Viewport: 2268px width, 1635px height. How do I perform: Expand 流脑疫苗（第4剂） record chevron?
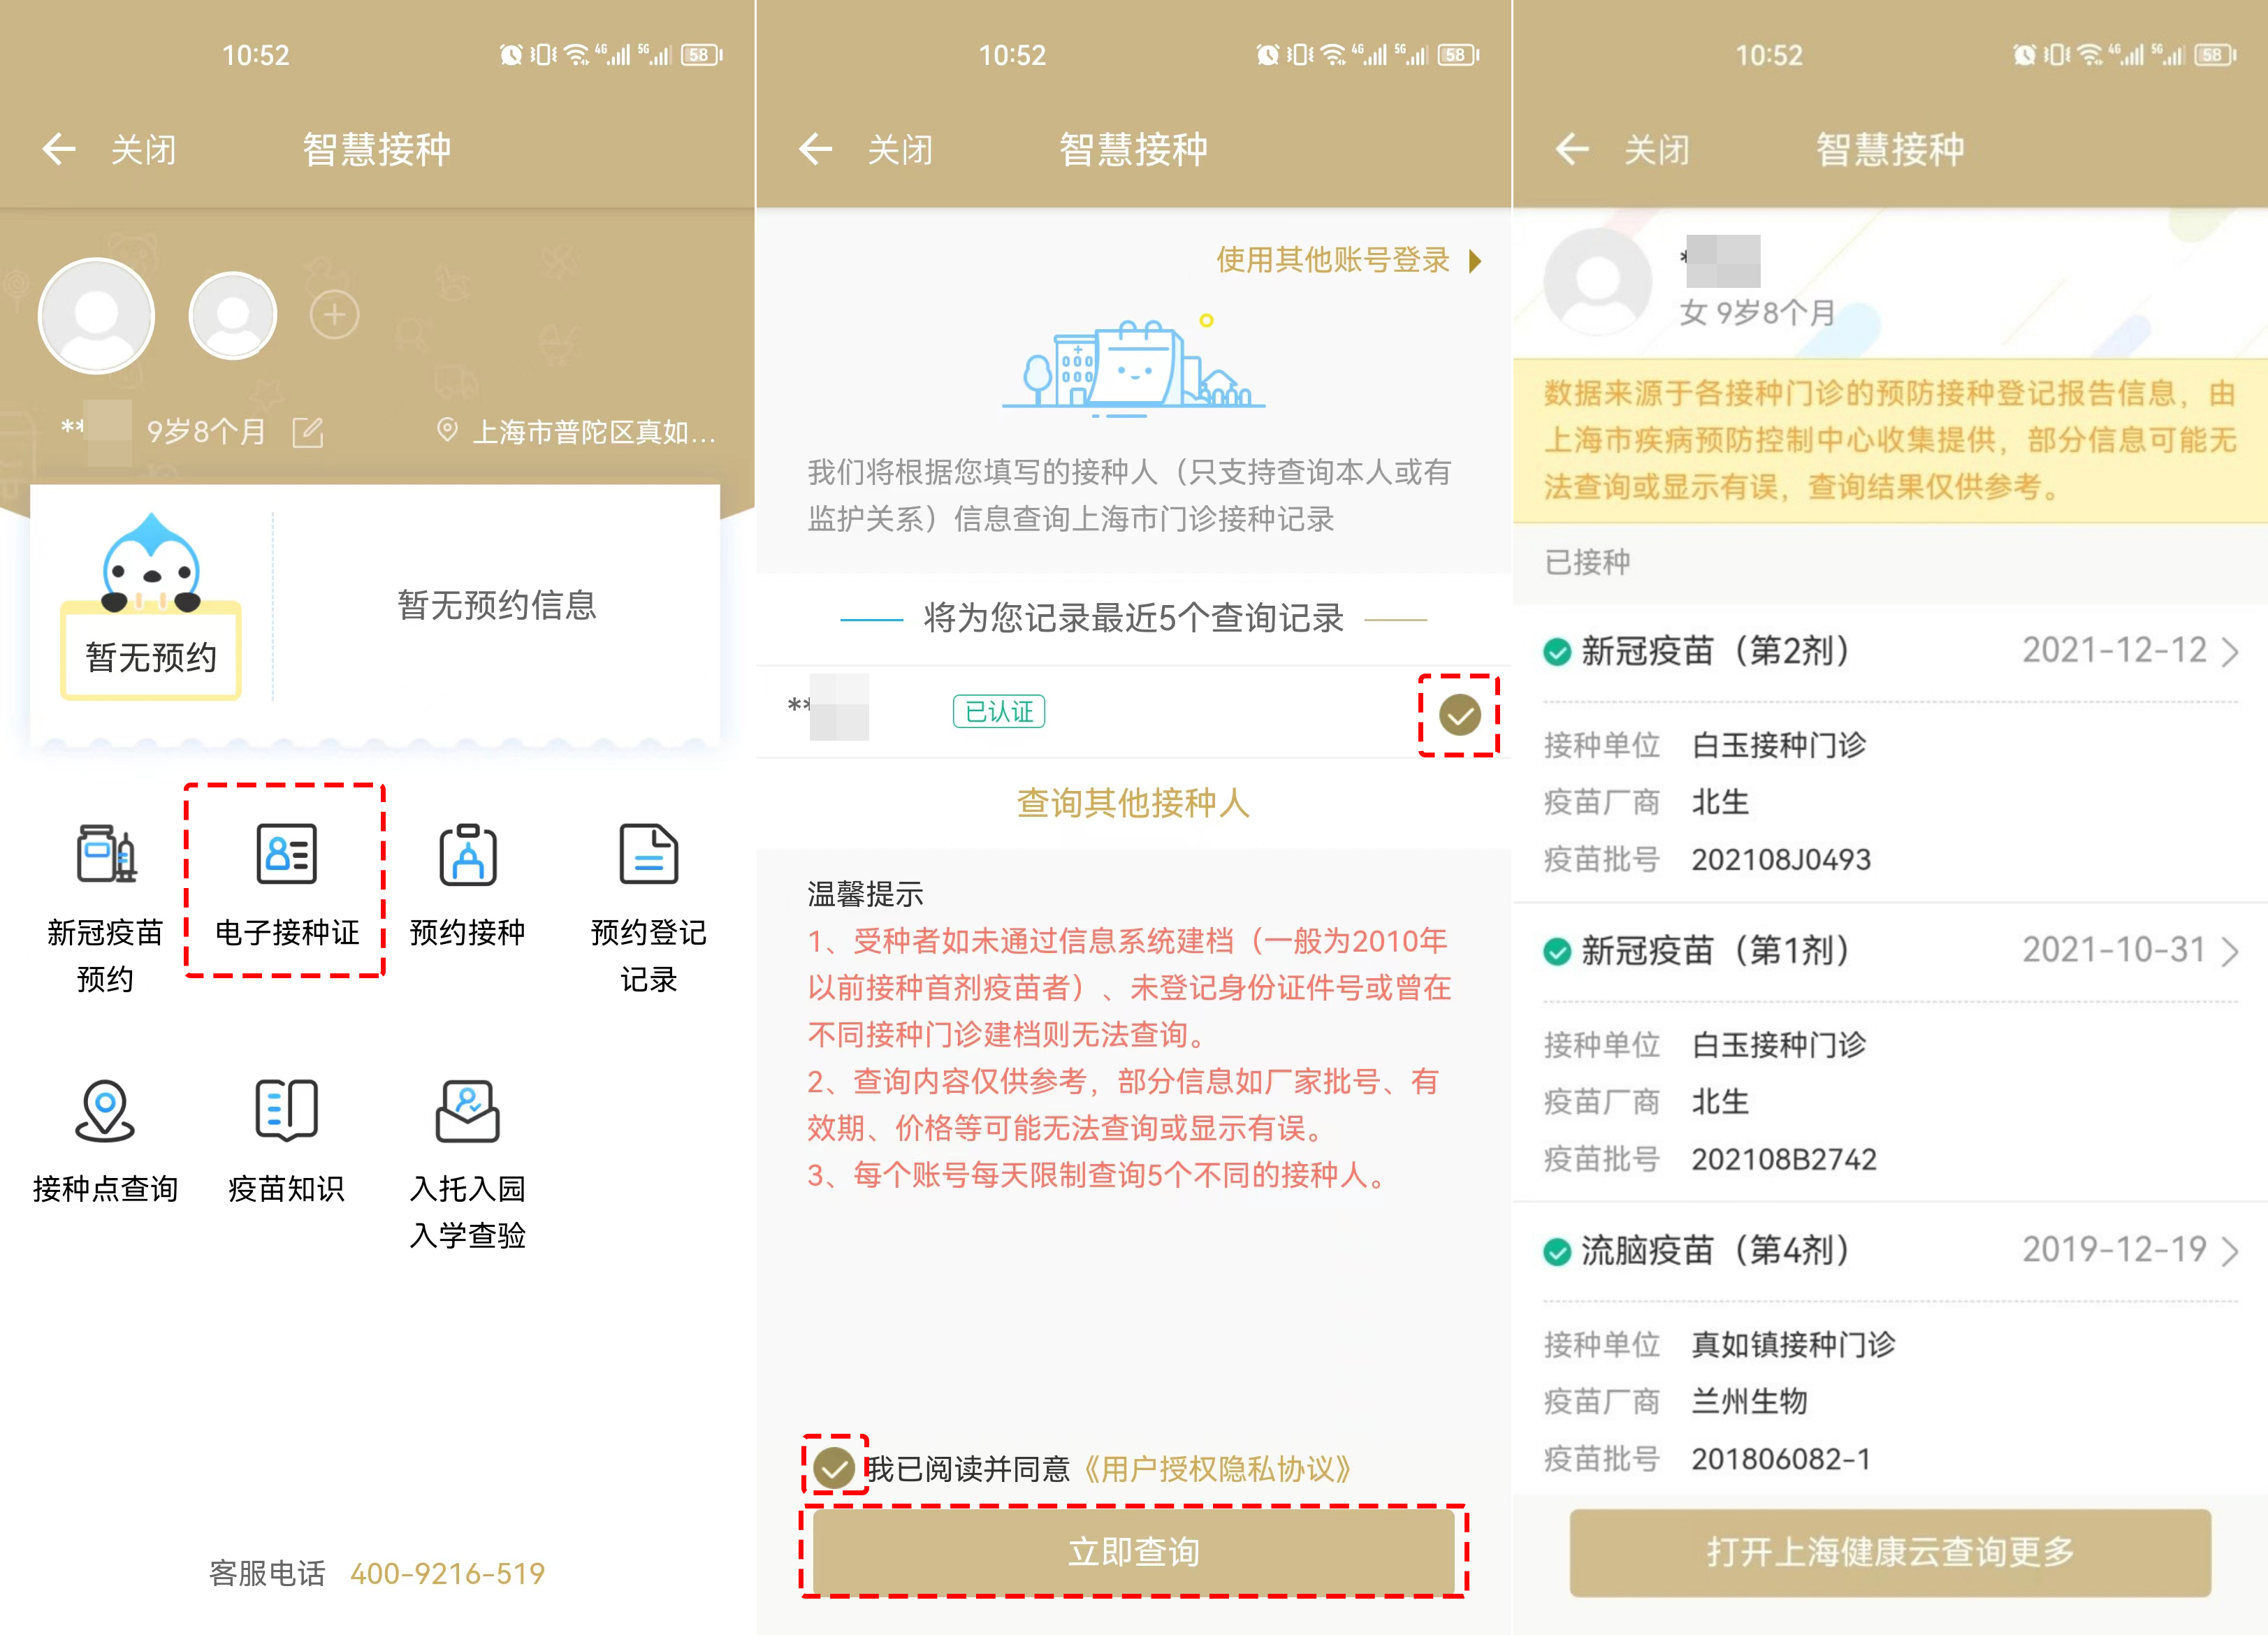pos(2229,1250)
